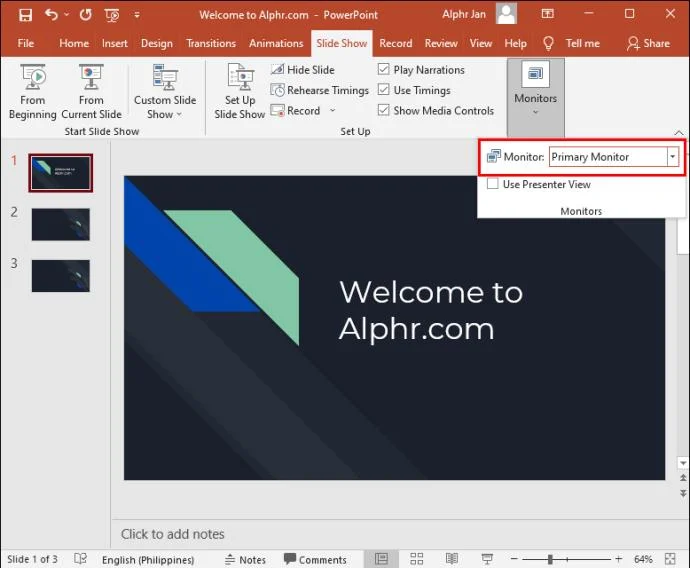This screenshot has height=568, width=690.
Task: Click the Save icon in title bar
Action: pyautogui.click(x=26, y=15)
